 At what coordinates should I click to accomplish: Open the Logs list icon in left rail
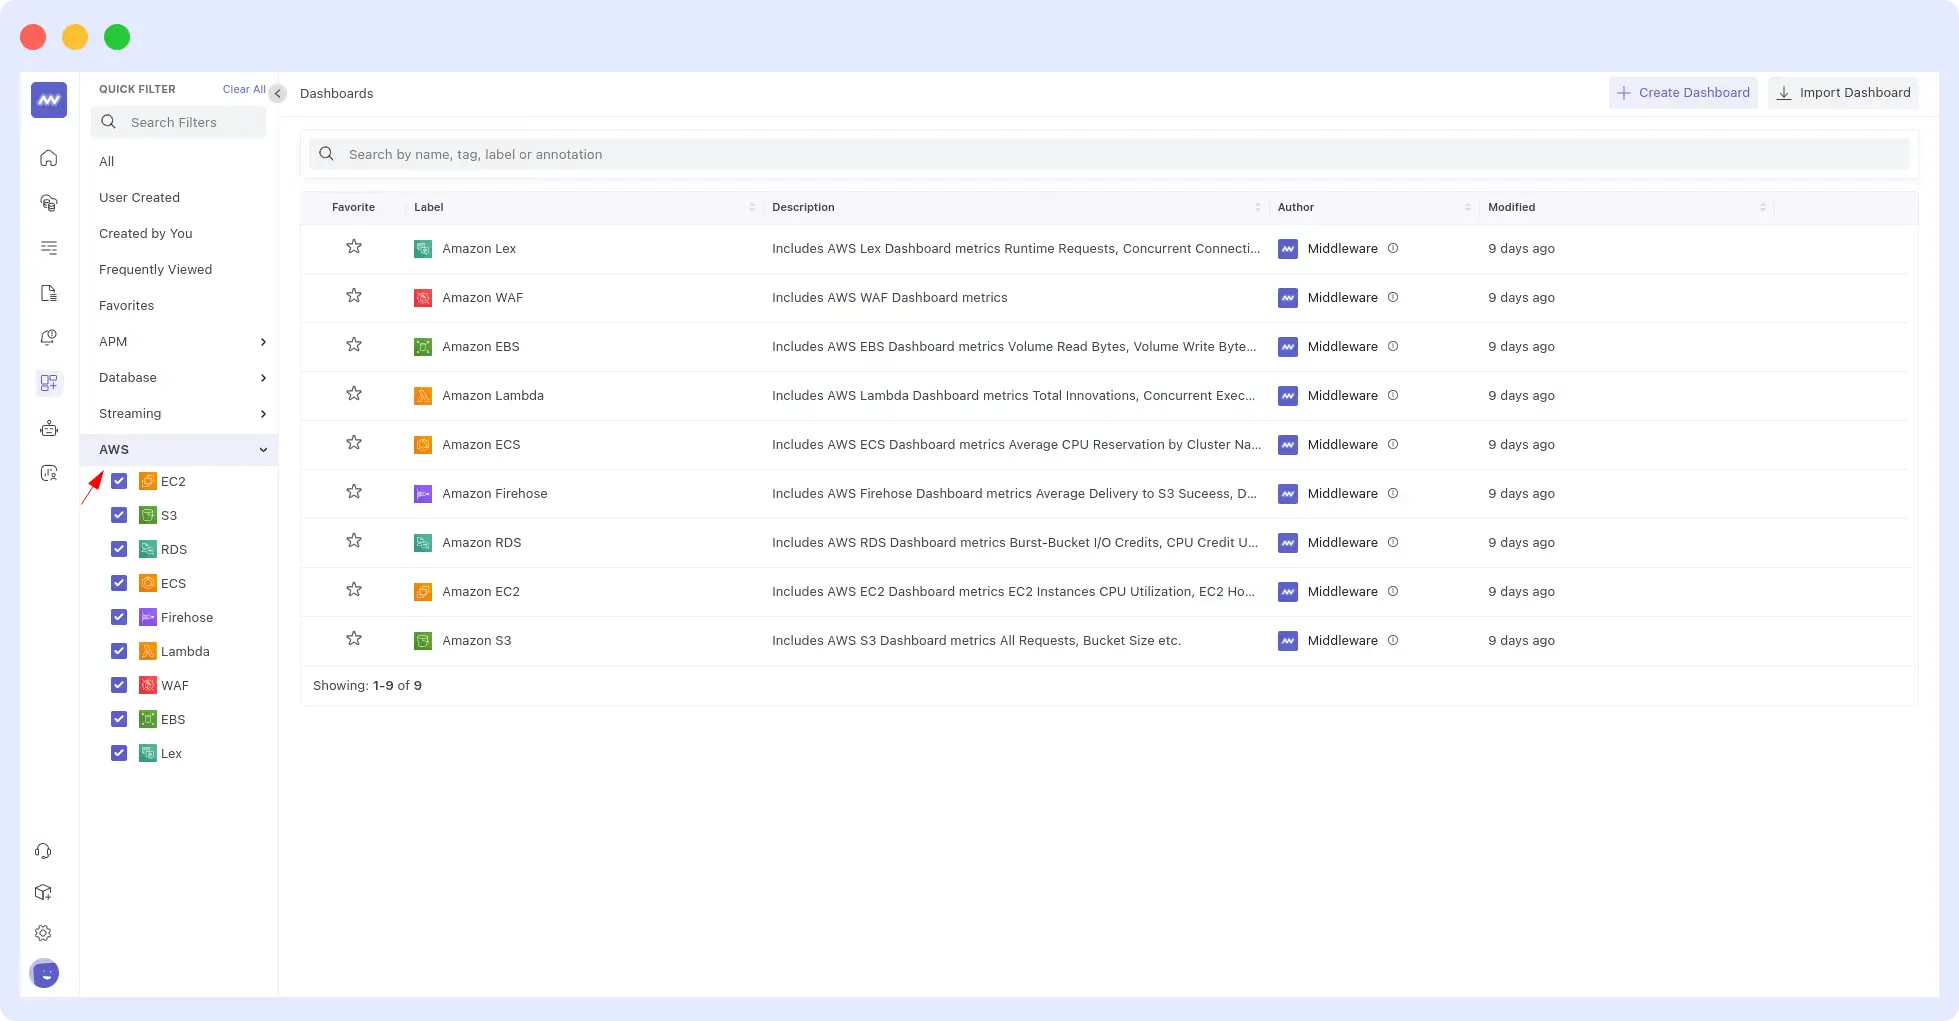point(48,248)
